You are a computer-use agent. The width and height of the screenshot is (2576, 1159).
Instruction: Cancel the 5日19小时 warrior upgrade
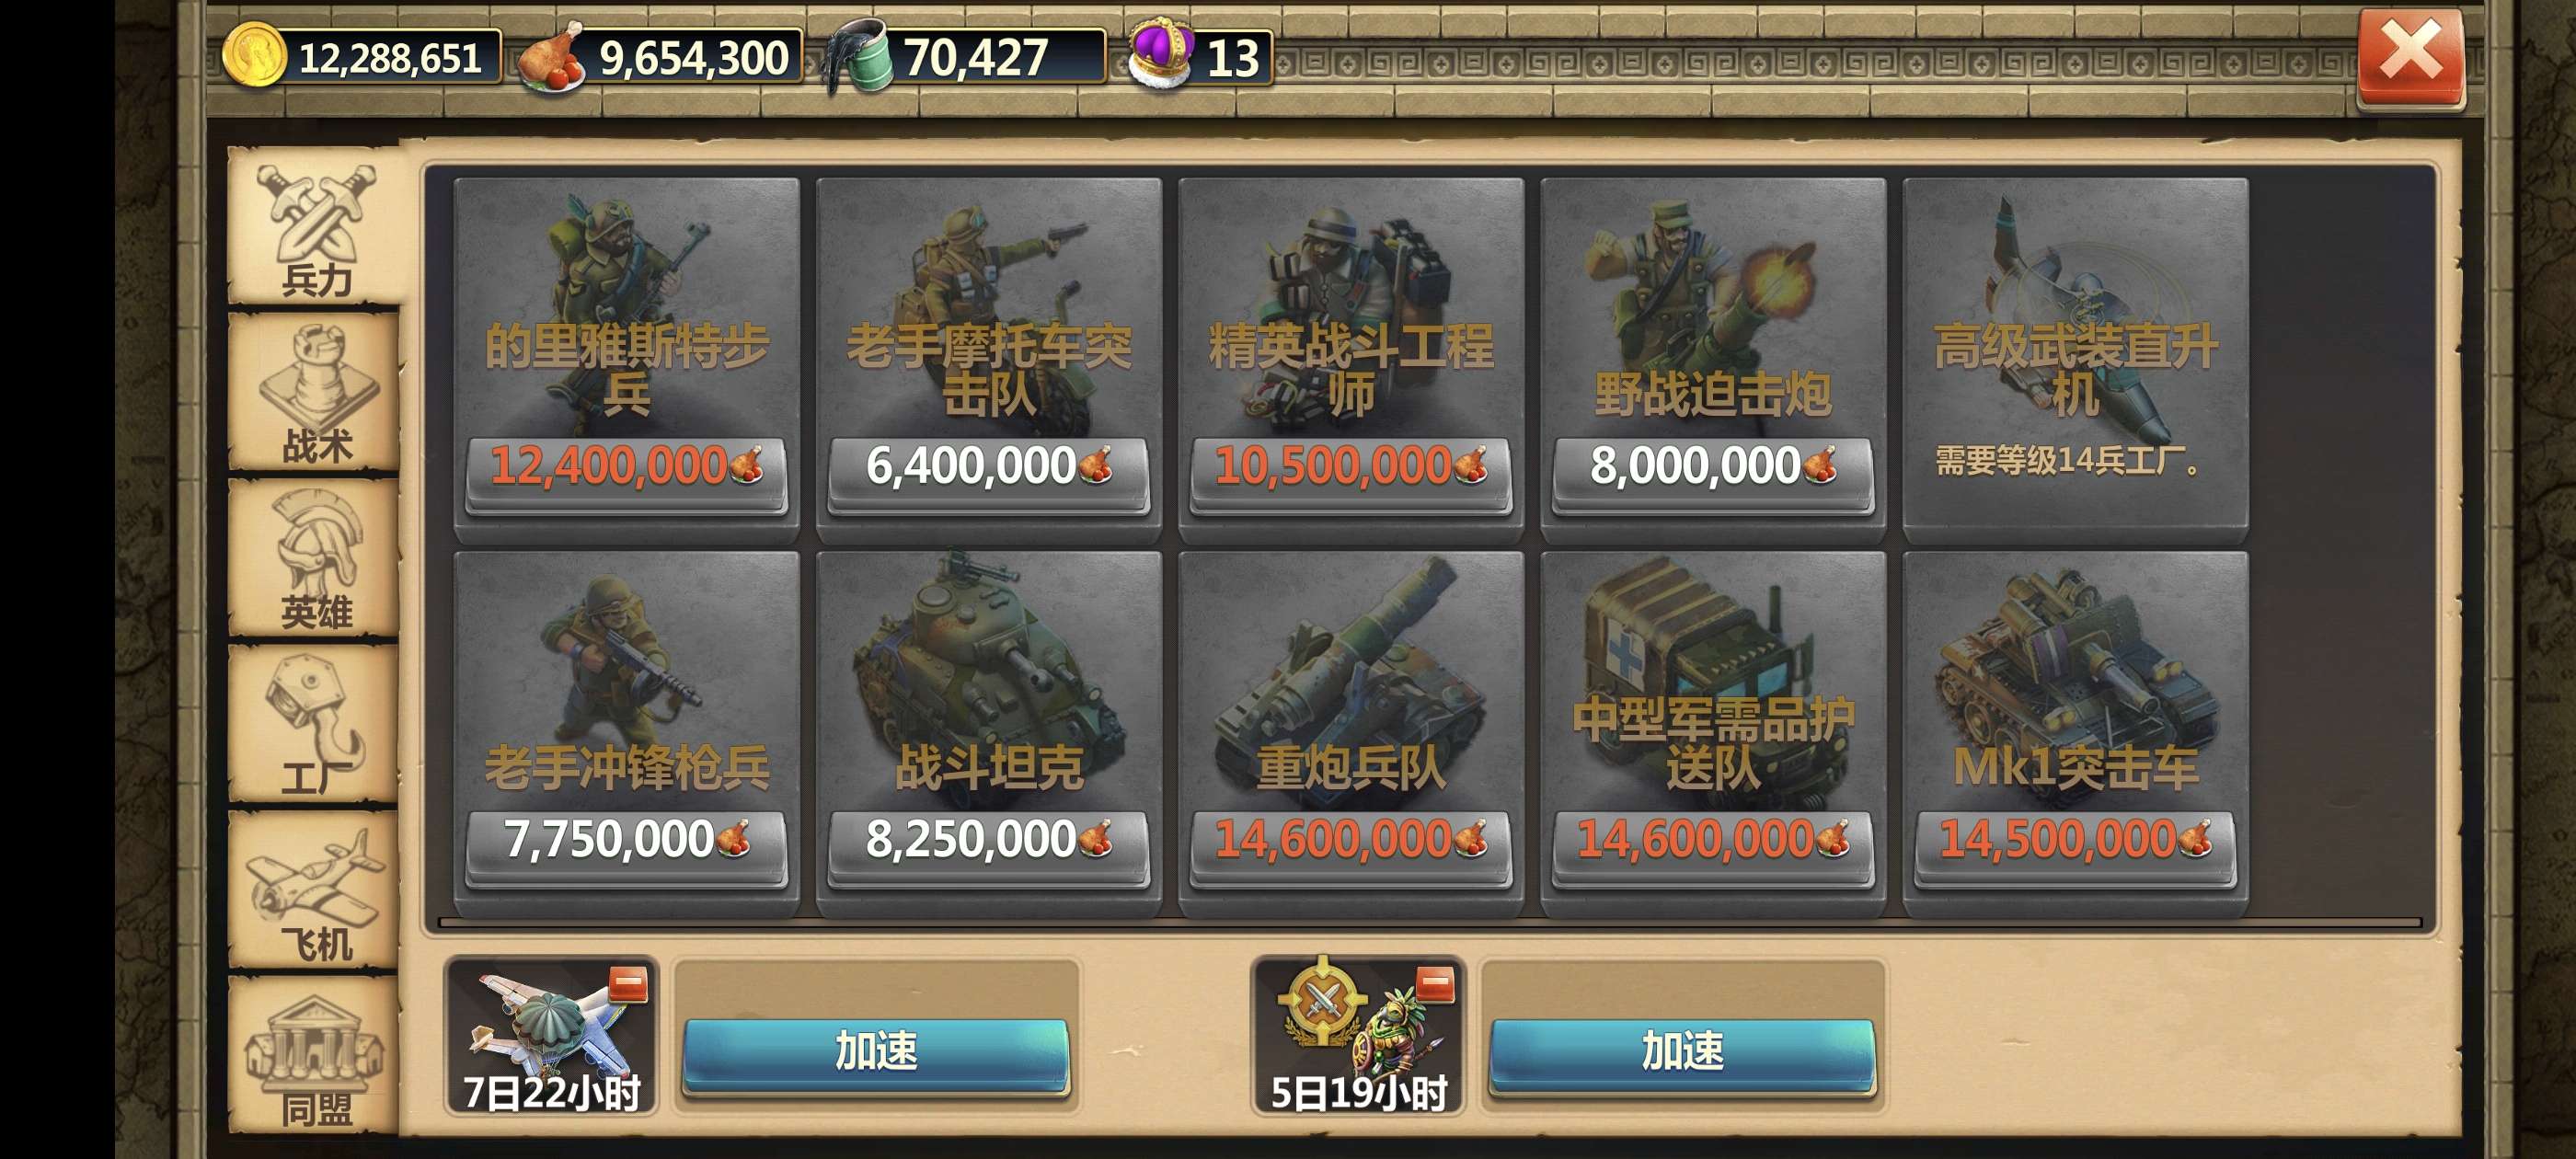click(x=1435, y=985)
